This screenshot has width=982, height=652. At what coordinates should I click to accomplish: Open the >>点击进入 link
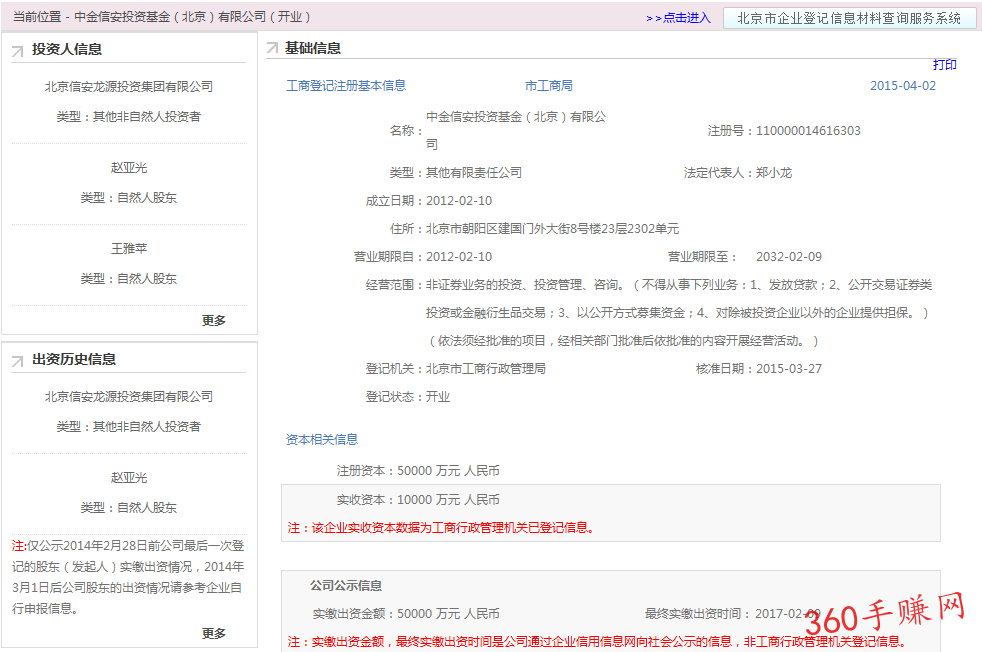tap(678, 18)
